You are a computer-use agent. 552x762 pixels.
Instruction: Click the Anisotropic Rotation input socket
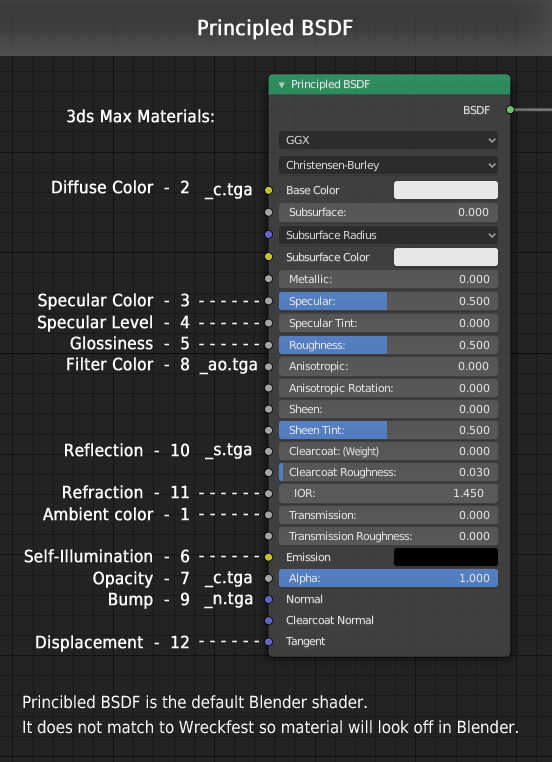pyautogui.click(x=269, y=388)
